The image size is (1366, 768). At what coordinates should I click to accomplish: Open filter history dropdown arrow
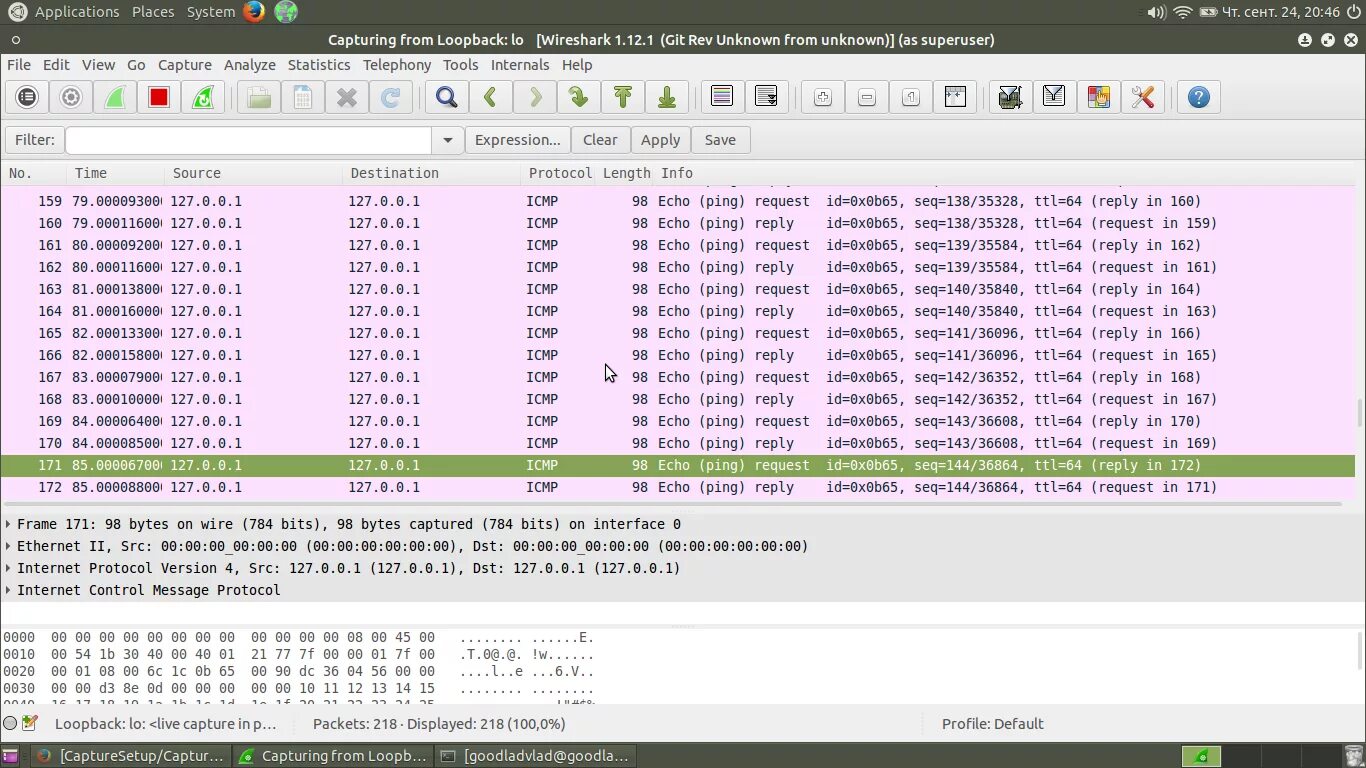(448, 140)
